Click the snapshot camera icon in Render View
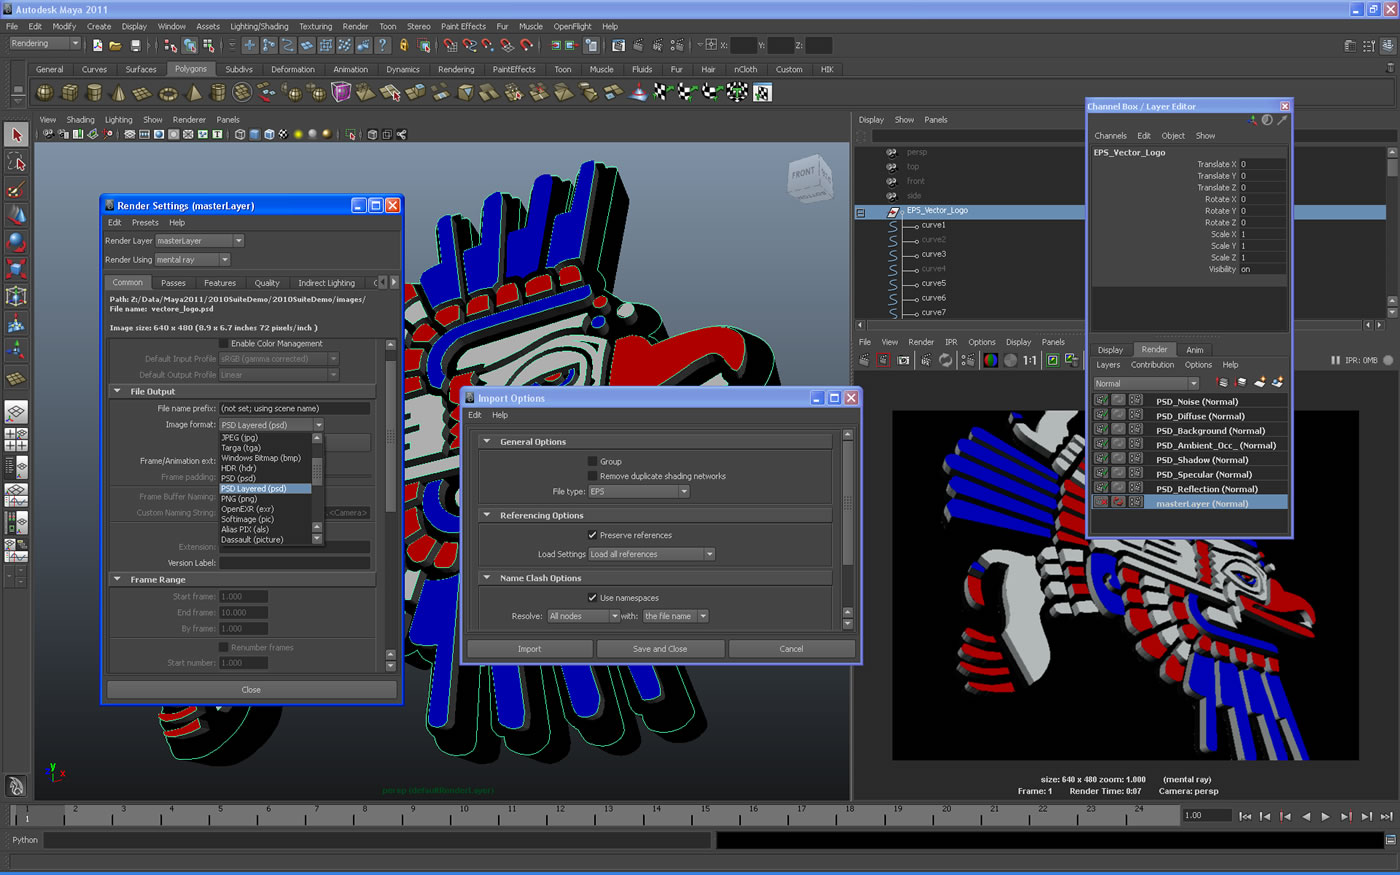The image size is (1400, 875). 903,360
